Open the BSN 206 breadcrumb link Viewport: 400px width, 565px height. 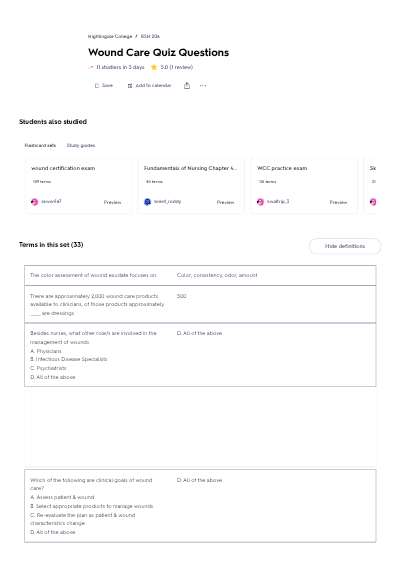coord(150,36)
